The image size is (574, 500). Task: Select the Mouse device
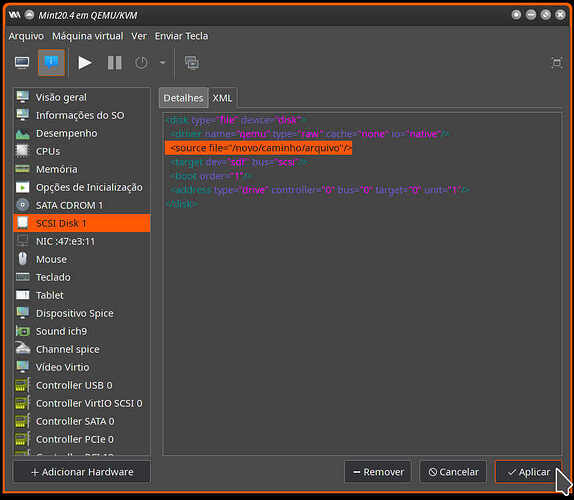82,259
